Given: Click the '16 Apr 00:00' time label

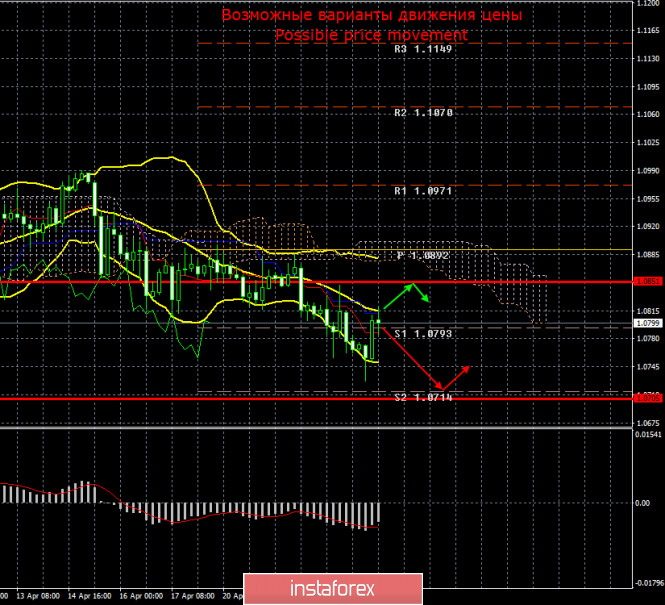Looking at the screenshot, I should click(141, 596).
